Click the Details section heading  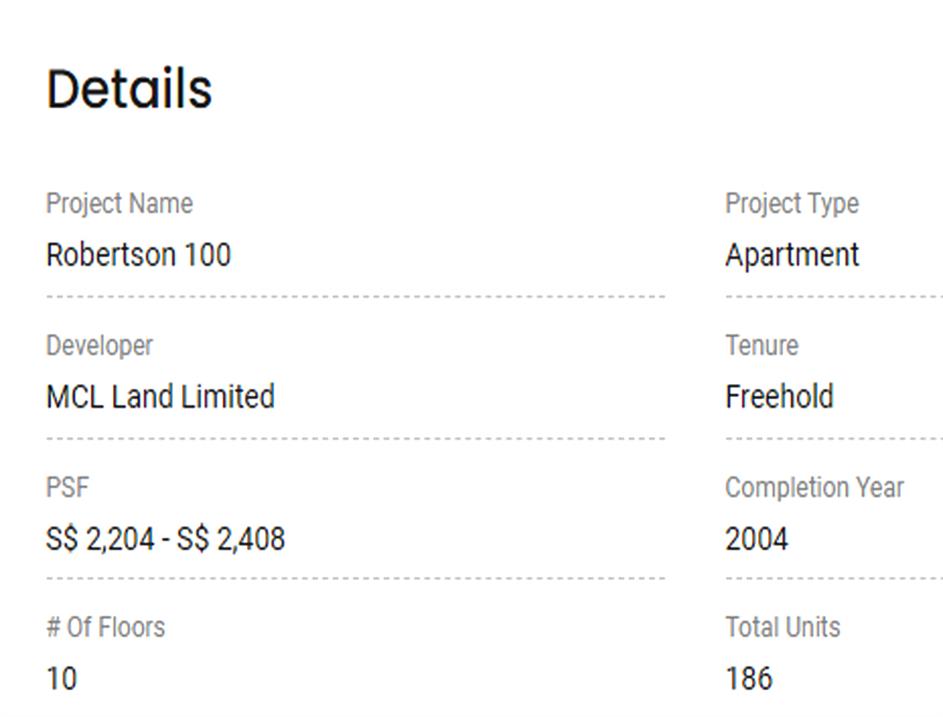129,89
